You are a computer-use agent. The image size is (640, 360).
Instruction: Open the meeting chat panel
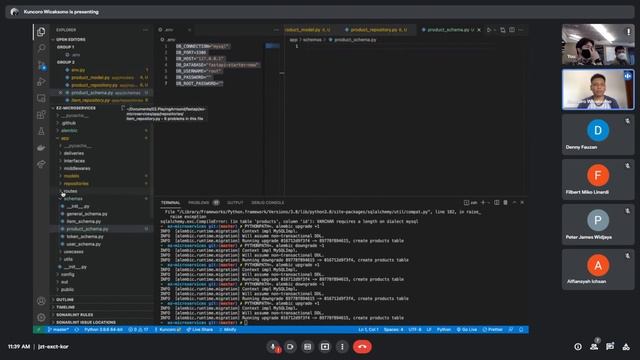610,347
